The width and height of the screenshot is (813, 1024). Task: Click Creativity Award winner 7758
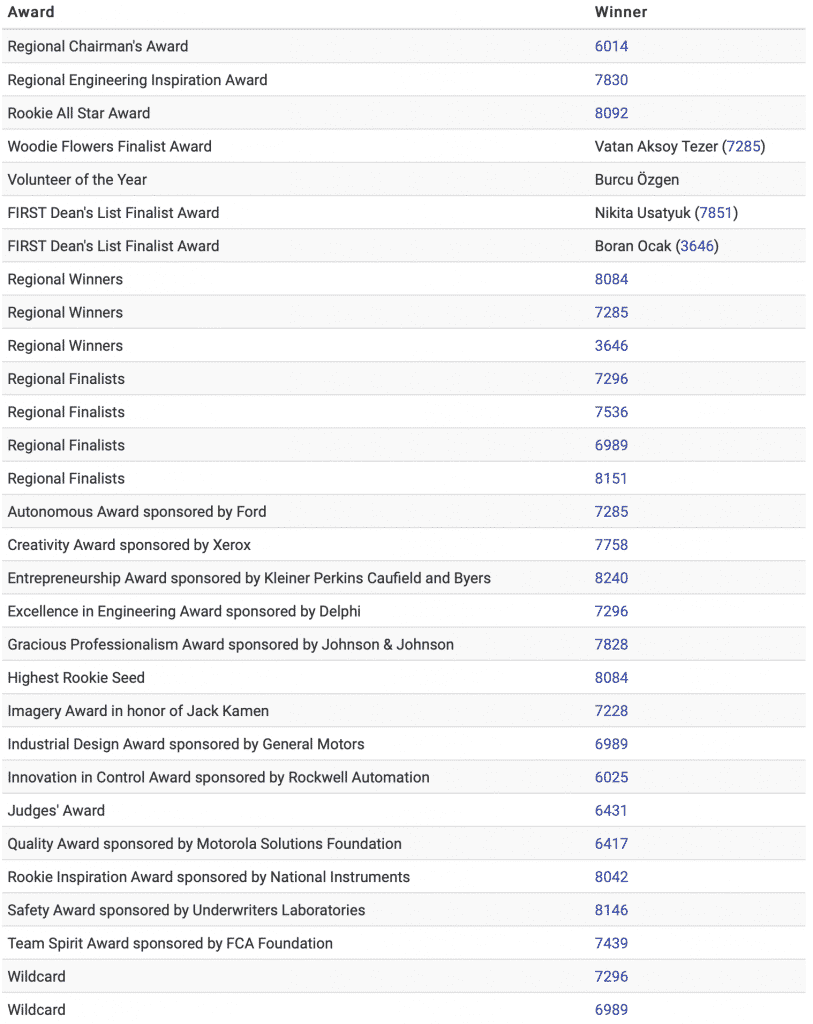611,545
